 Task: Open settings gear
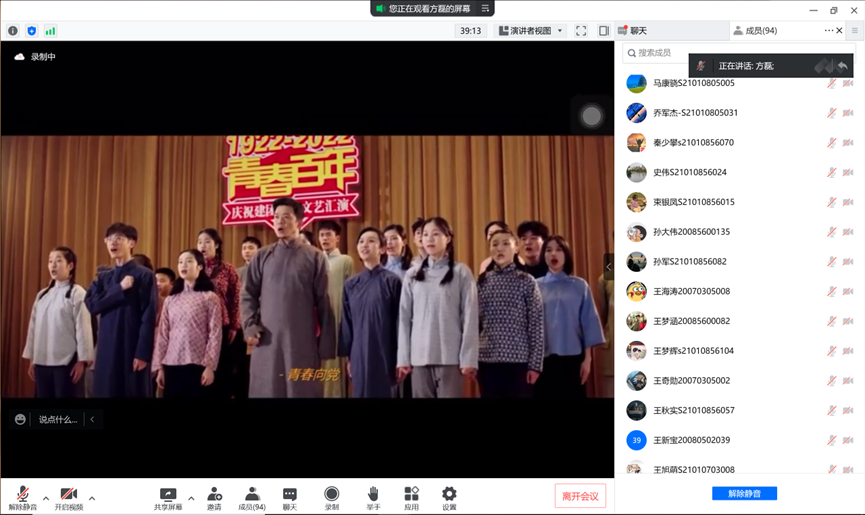tap(449, 498)
